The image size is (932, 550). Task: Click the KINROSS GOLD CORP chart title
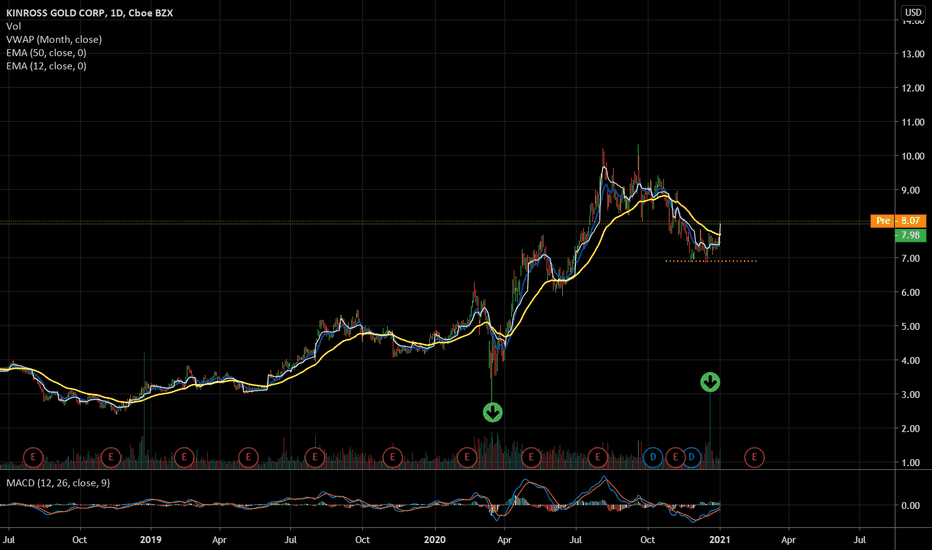[x=90, y=12]
